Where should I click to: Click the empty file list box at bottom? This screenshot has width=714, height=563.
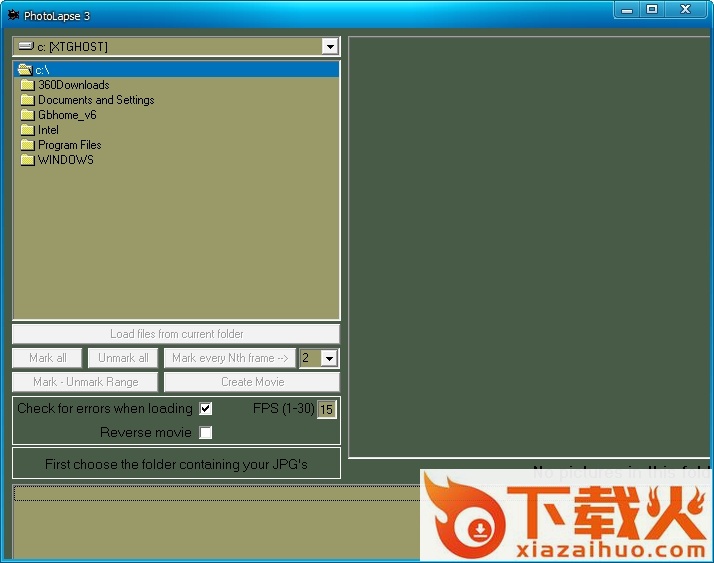[x=217, y=522]
